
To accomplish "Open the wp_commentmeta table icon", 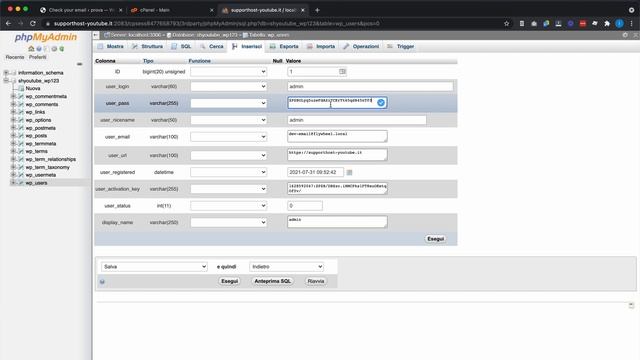I will pos(21,96).
